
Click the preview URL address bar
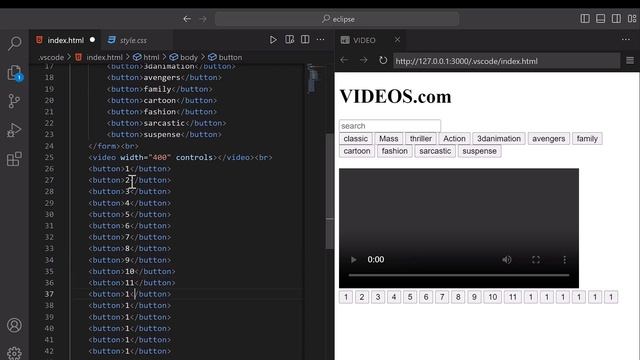pyautogui.click(x=507, y=61)
